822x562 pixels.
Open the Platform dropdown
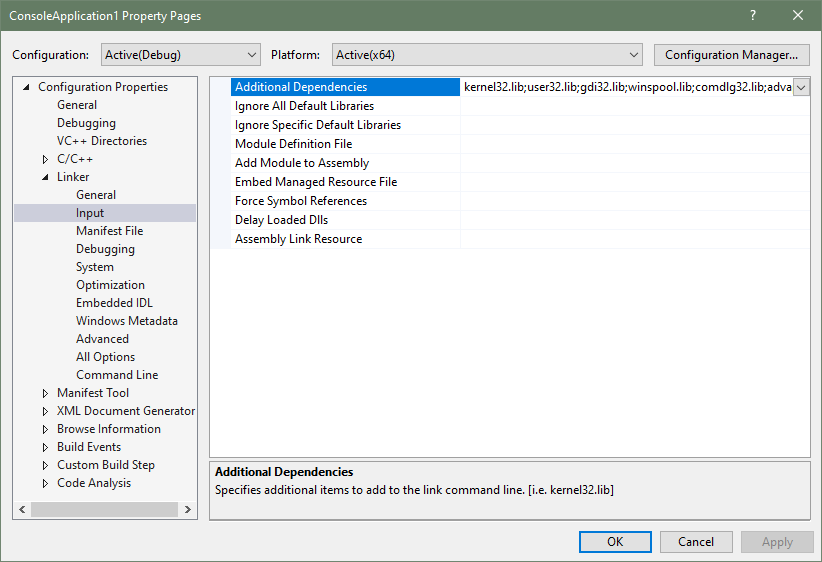[x=487, y=55]
